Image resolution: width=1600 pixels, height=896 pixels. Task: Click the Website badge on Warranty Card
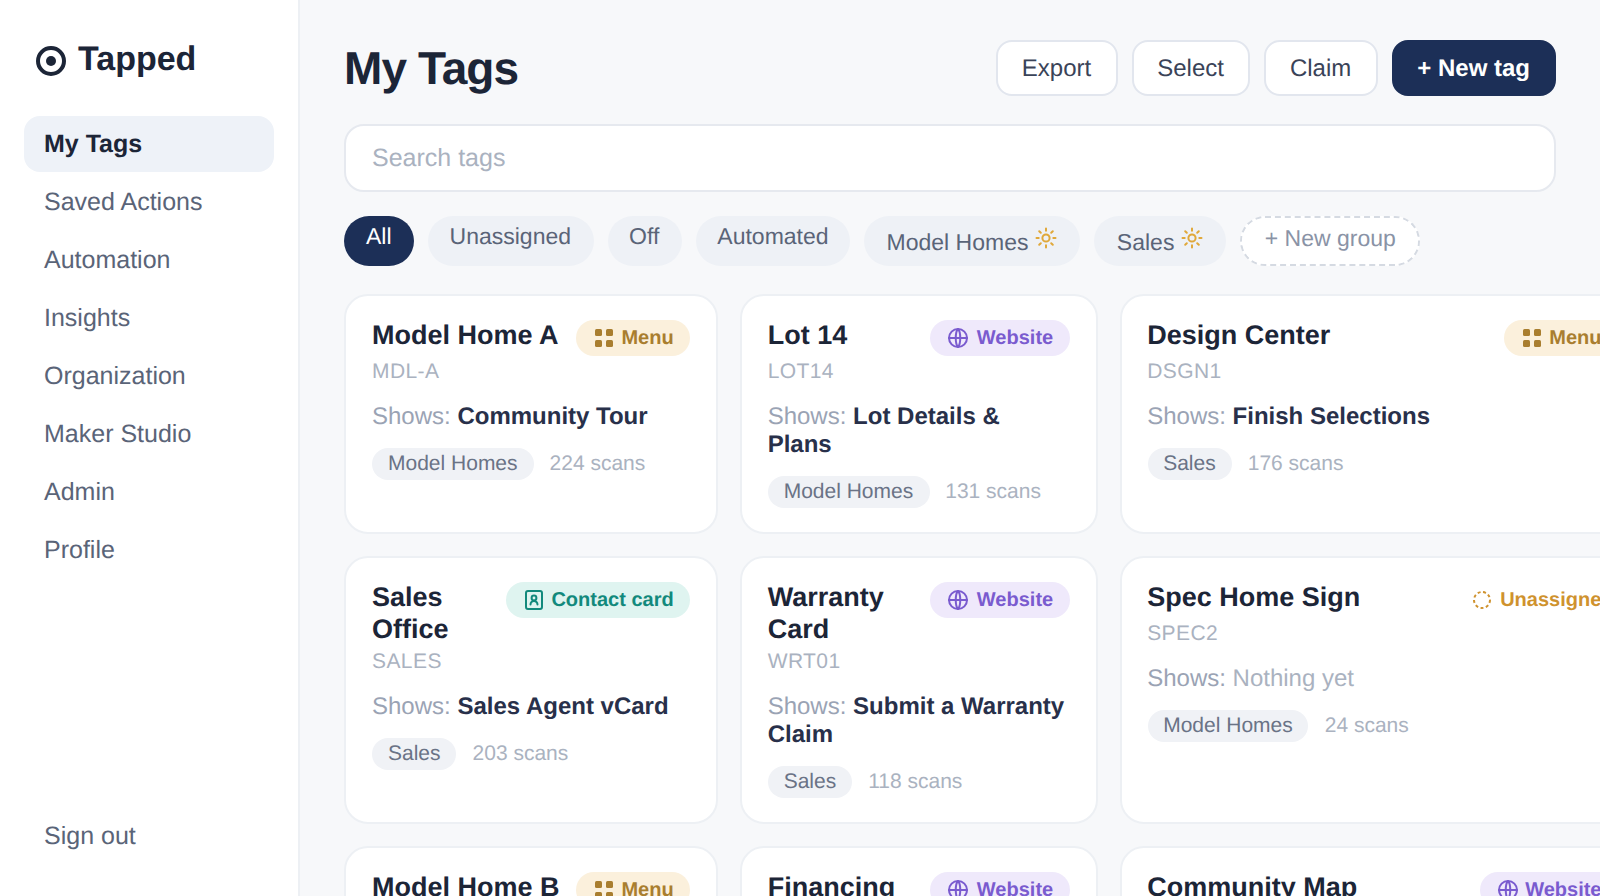(999, 600)
